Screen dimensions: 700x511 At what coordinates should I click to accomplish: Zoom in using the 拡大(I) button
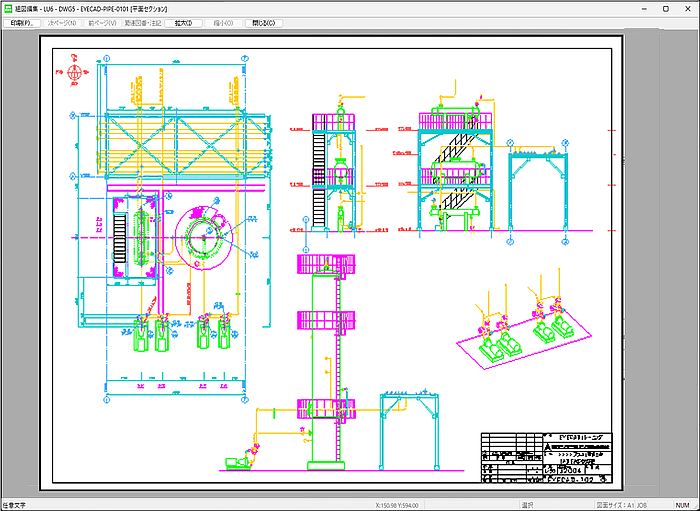pyautogui.click(x=182, y=22)
